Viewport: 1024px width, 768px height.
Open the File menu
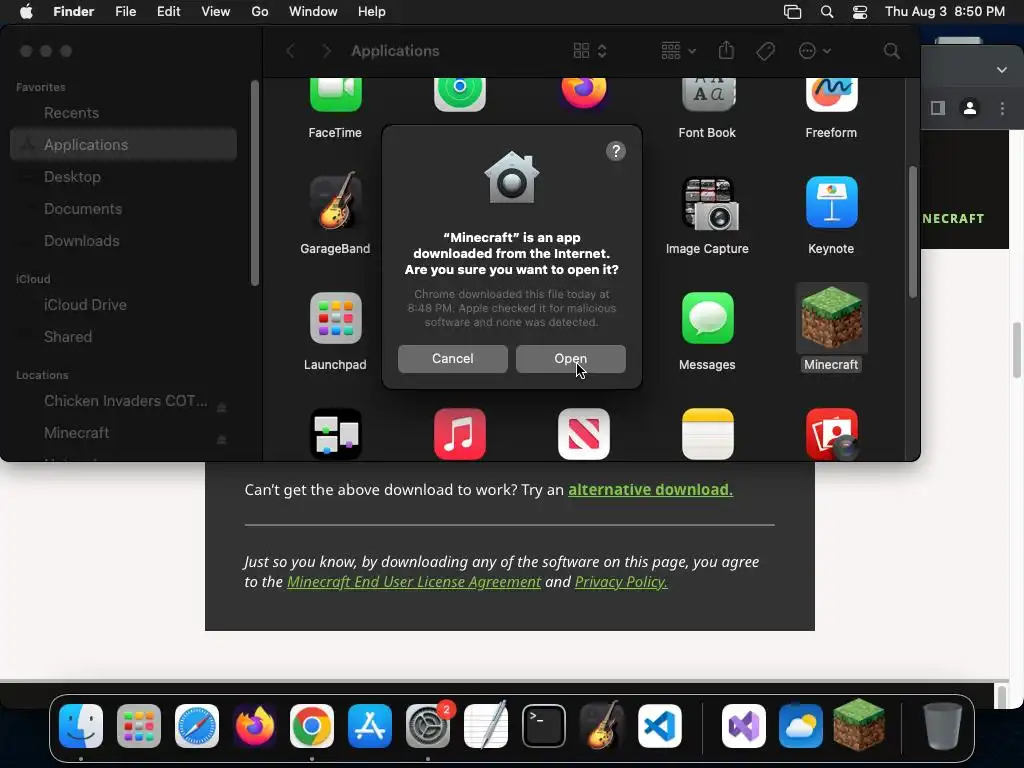pos(125,12)
